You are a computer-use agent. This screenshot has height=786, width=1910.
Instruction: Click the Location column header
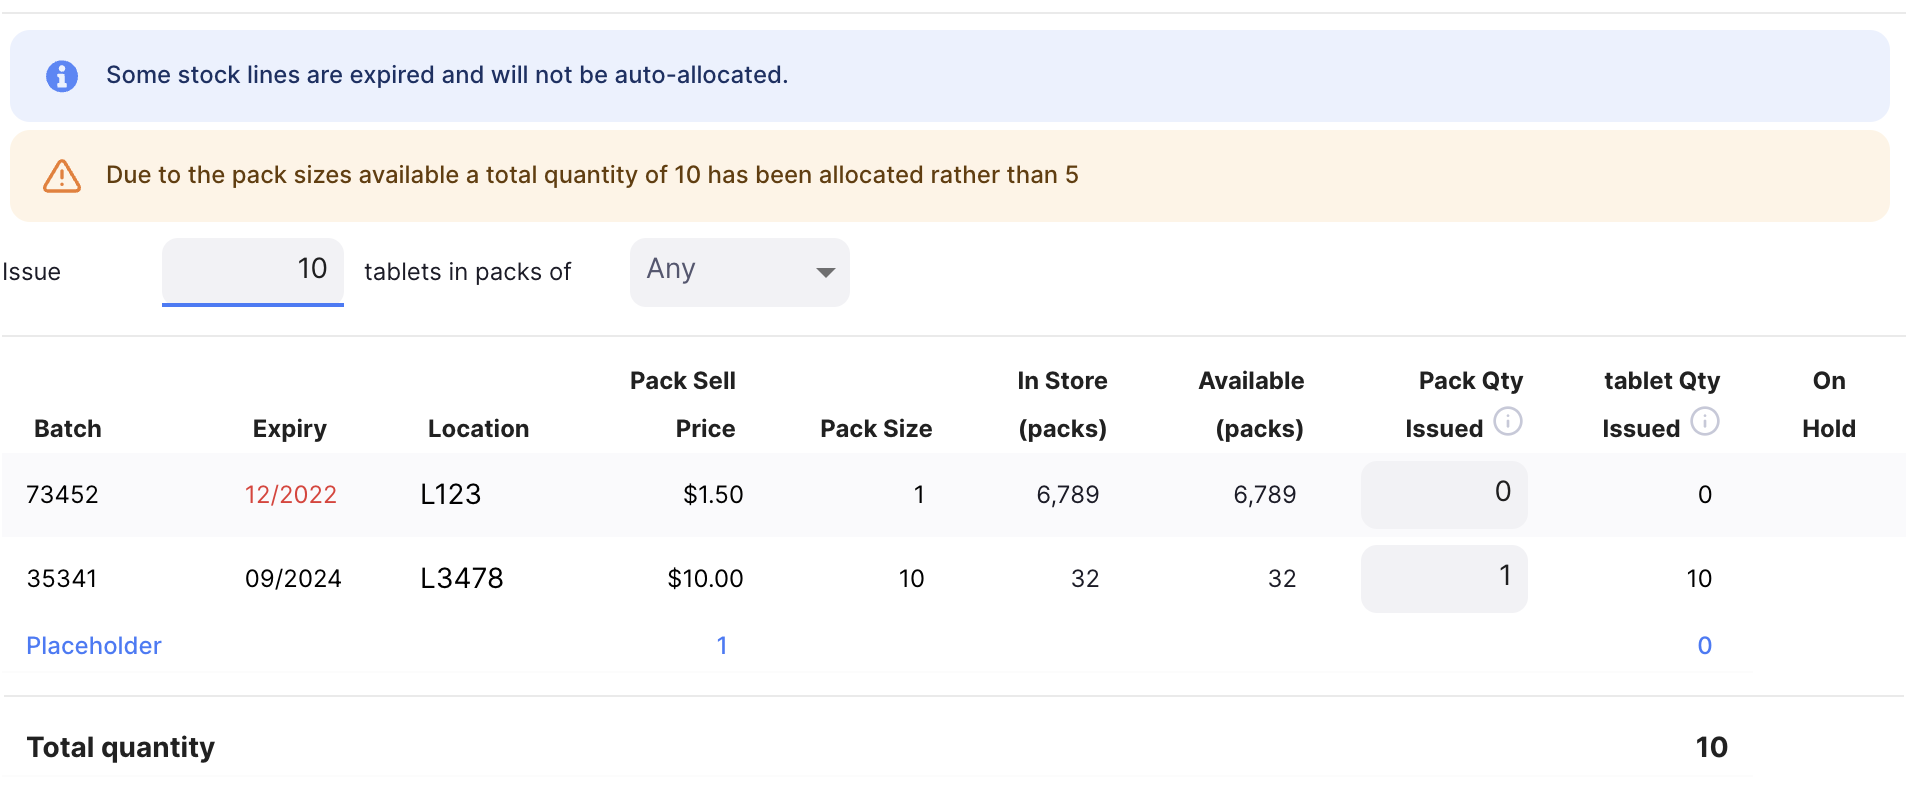pos(479,429)
